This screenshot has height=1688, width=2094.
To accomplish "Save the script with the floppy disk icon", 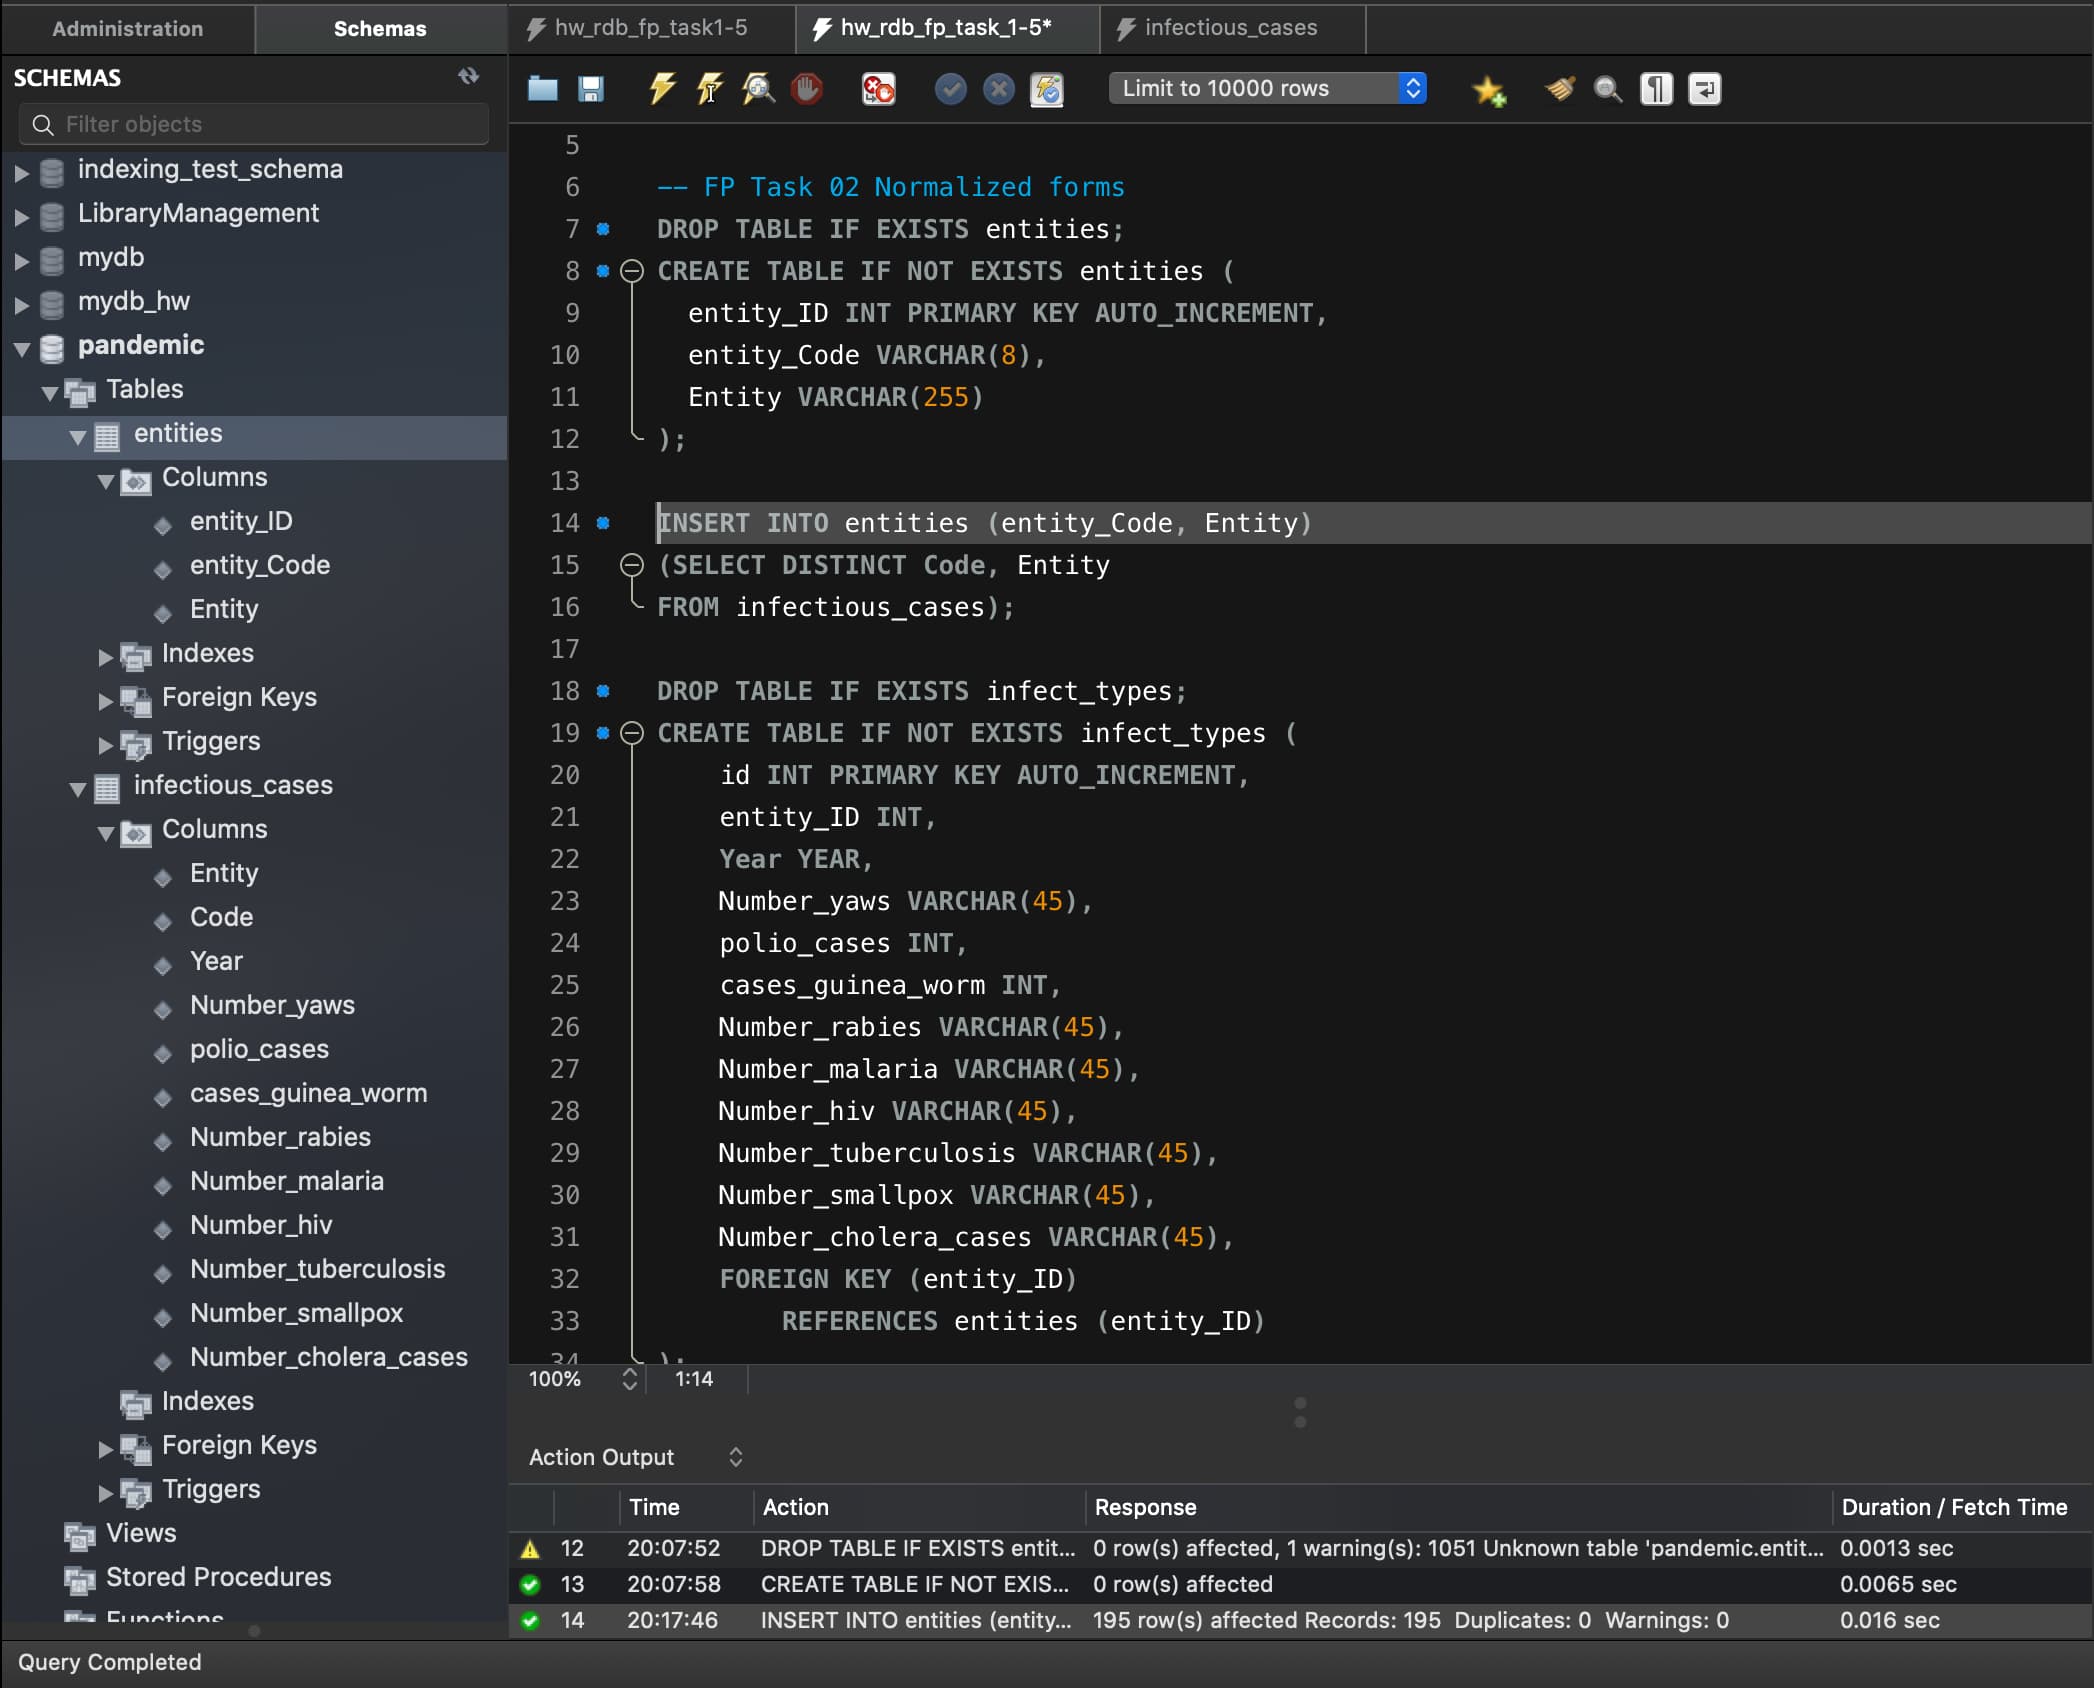I will pyautogui.click(x=591, y=89).
